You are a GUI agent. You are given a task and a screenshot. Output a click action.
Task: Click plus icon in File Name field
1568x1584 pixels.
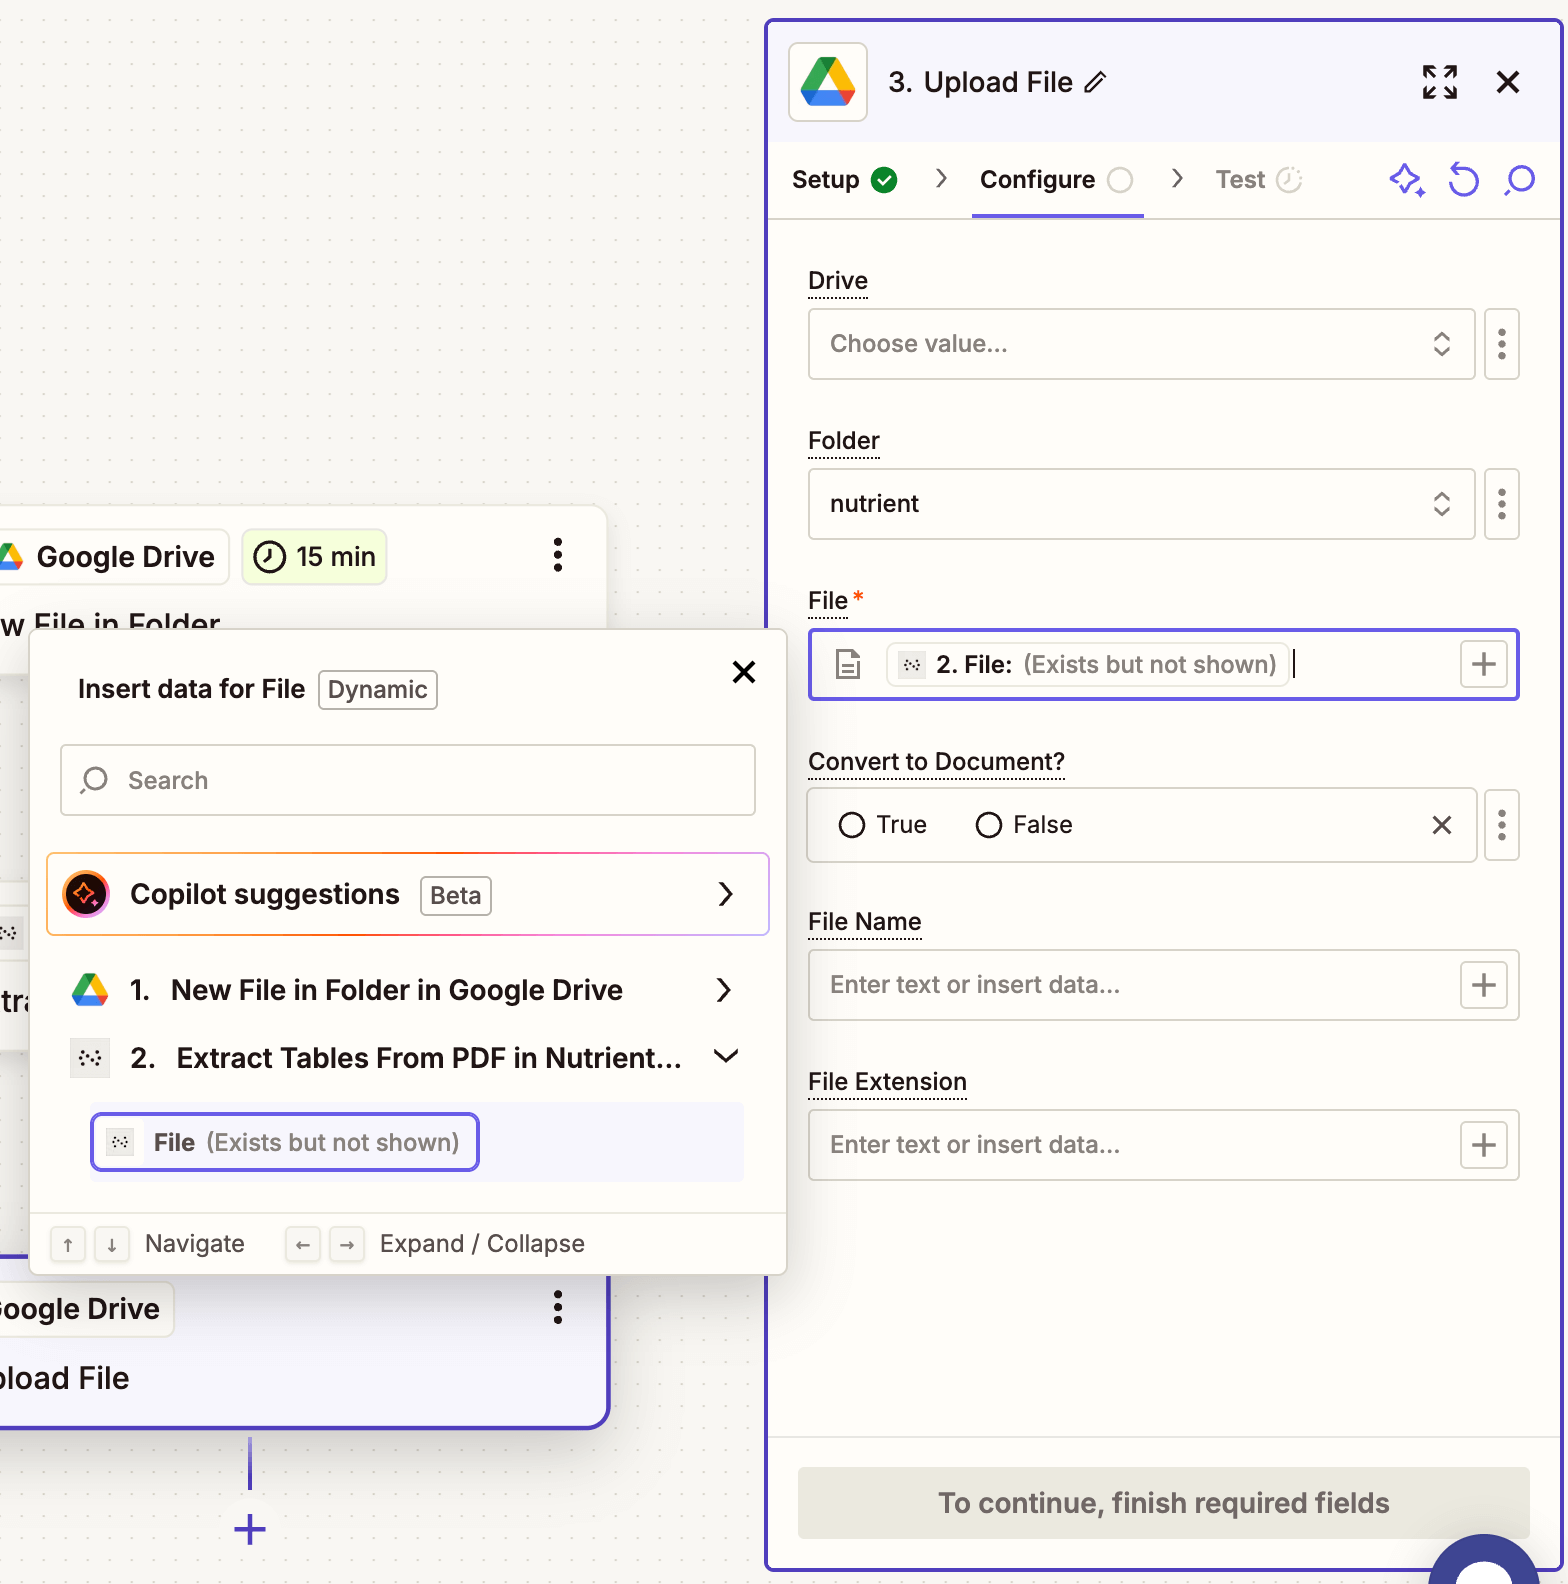coord(1483,985)
